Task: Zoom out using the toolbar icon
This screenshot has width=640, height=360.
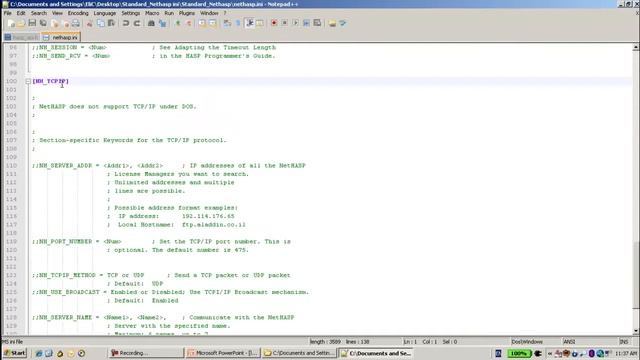Action: (x=189, y=23)
